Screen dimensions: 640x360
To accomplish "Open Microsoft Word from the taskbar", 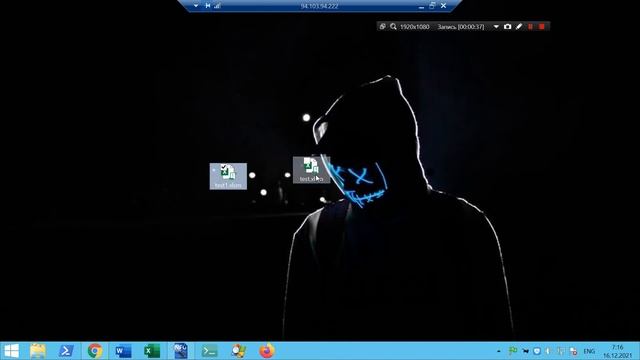I will coord(123,351).
